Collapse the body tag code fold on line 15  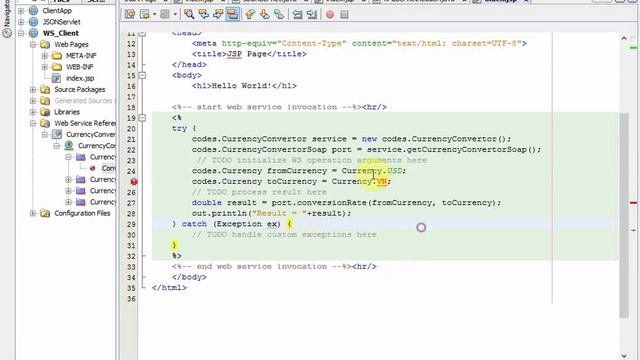(x=142, y=76)
